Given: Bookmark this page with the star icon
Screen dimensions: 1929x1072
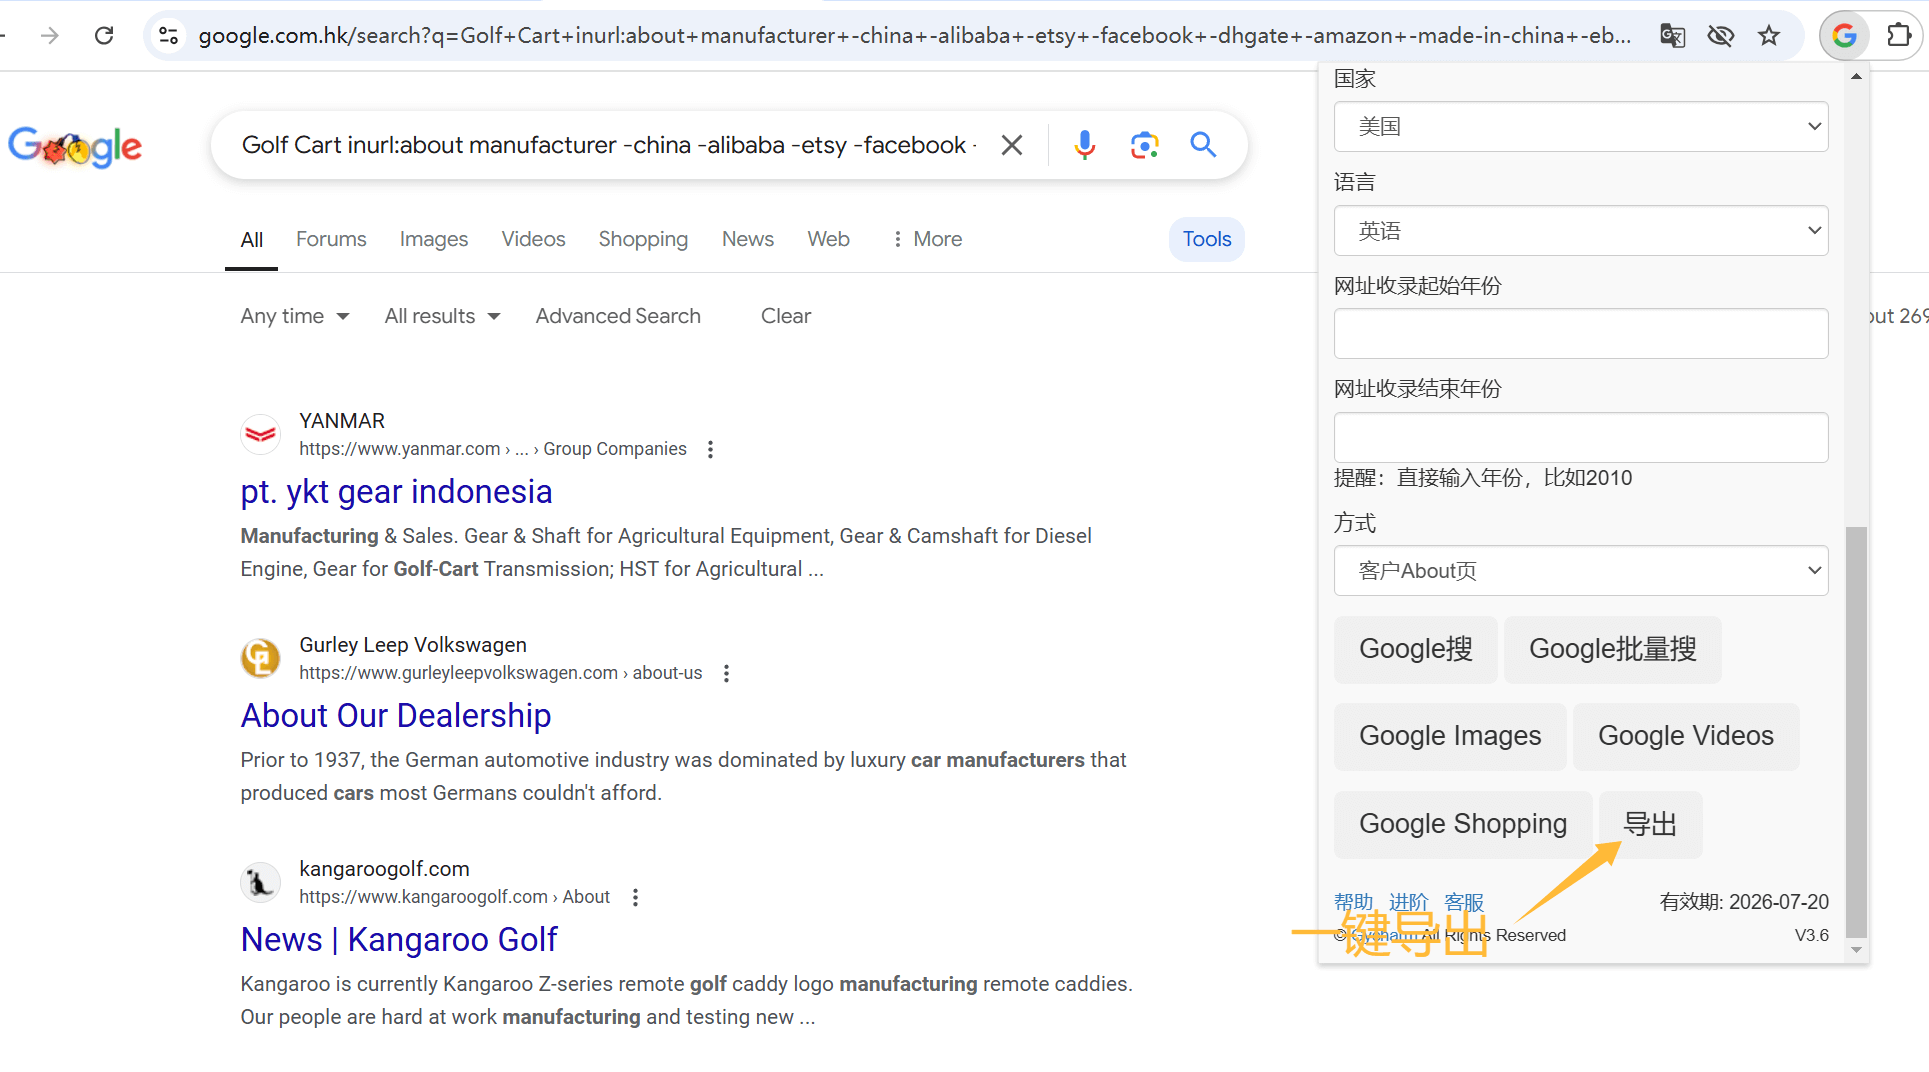Looking at the screenshot, I should [x=1769, y=36].
